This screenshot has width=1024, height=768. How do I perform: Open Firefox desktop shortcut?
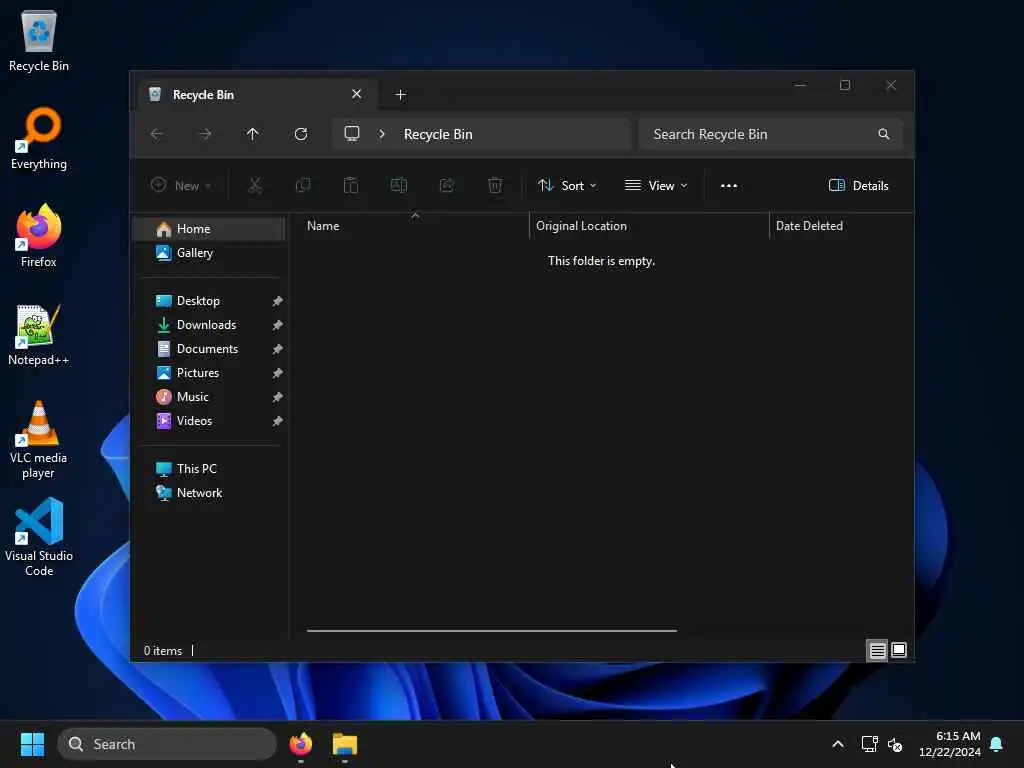tap(39, 236)
